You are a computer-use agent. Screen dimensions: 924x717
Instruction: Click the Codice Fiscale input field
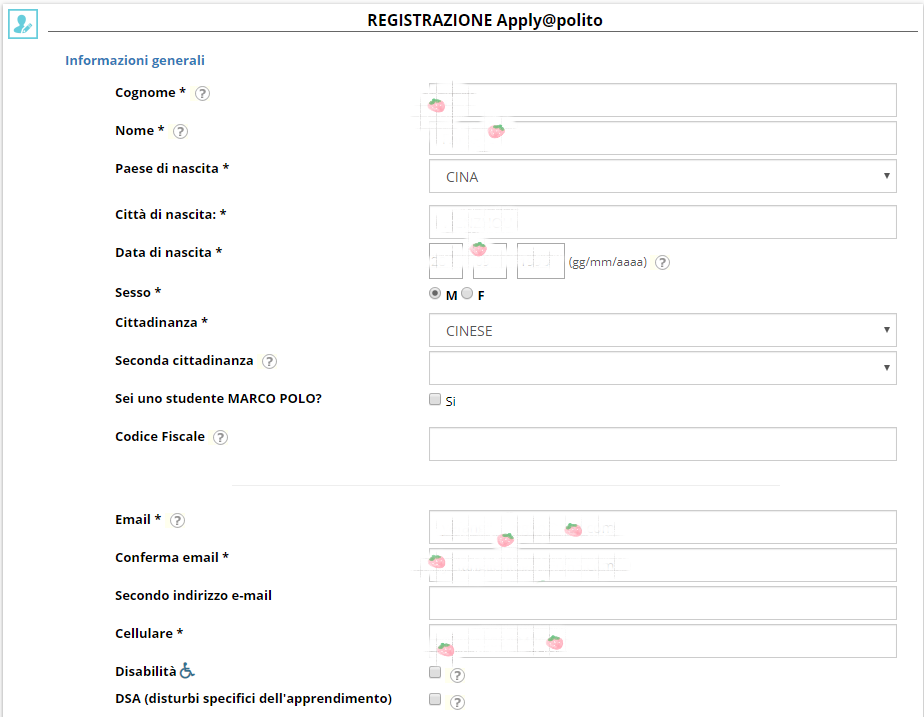coord(662,444)
